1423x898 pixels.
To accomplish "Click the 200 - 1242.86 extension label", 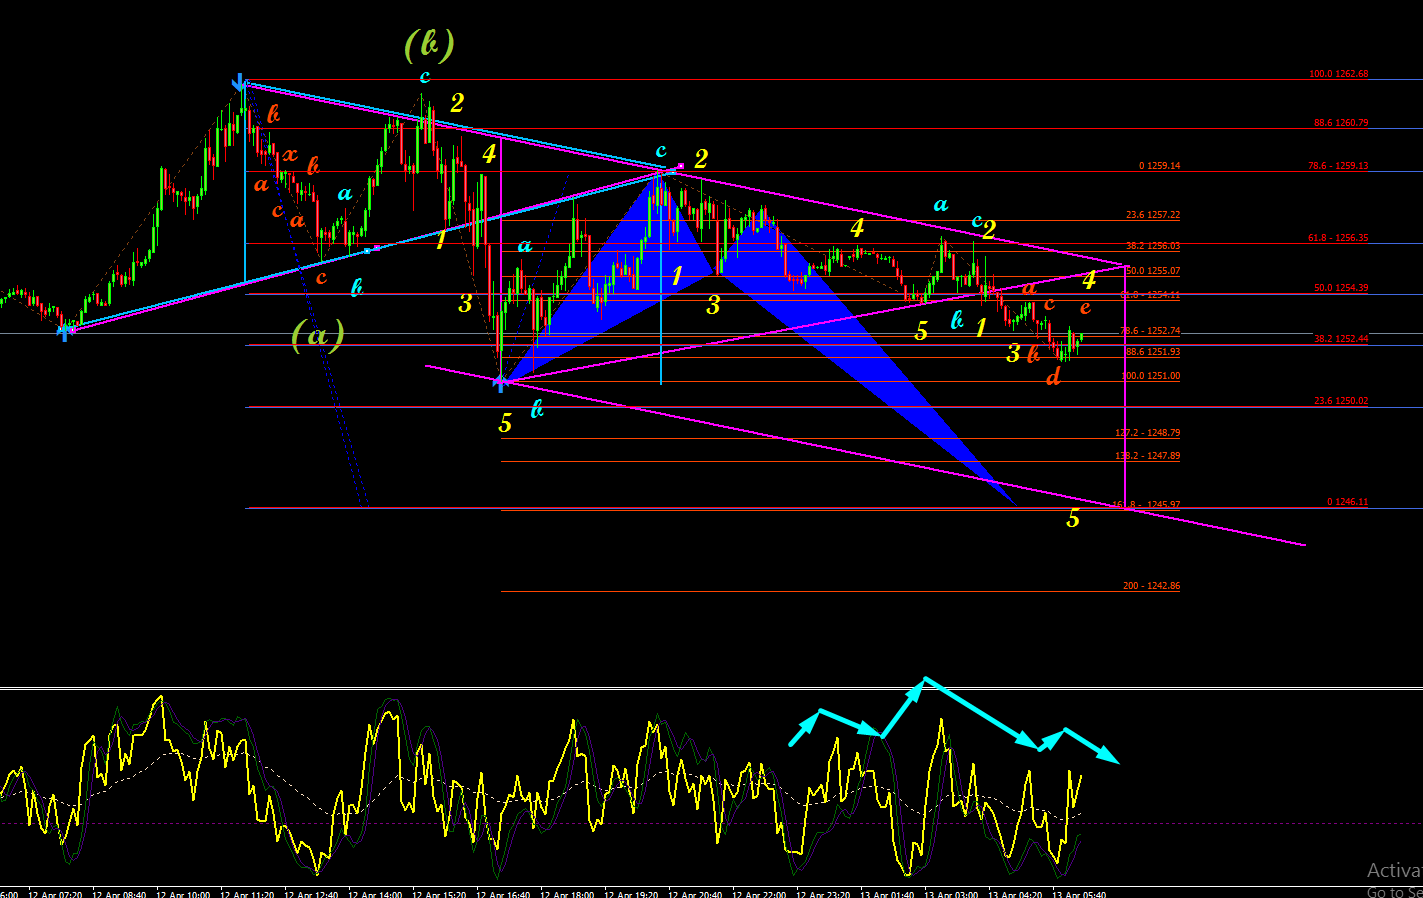I will [x=1151, y=586].
